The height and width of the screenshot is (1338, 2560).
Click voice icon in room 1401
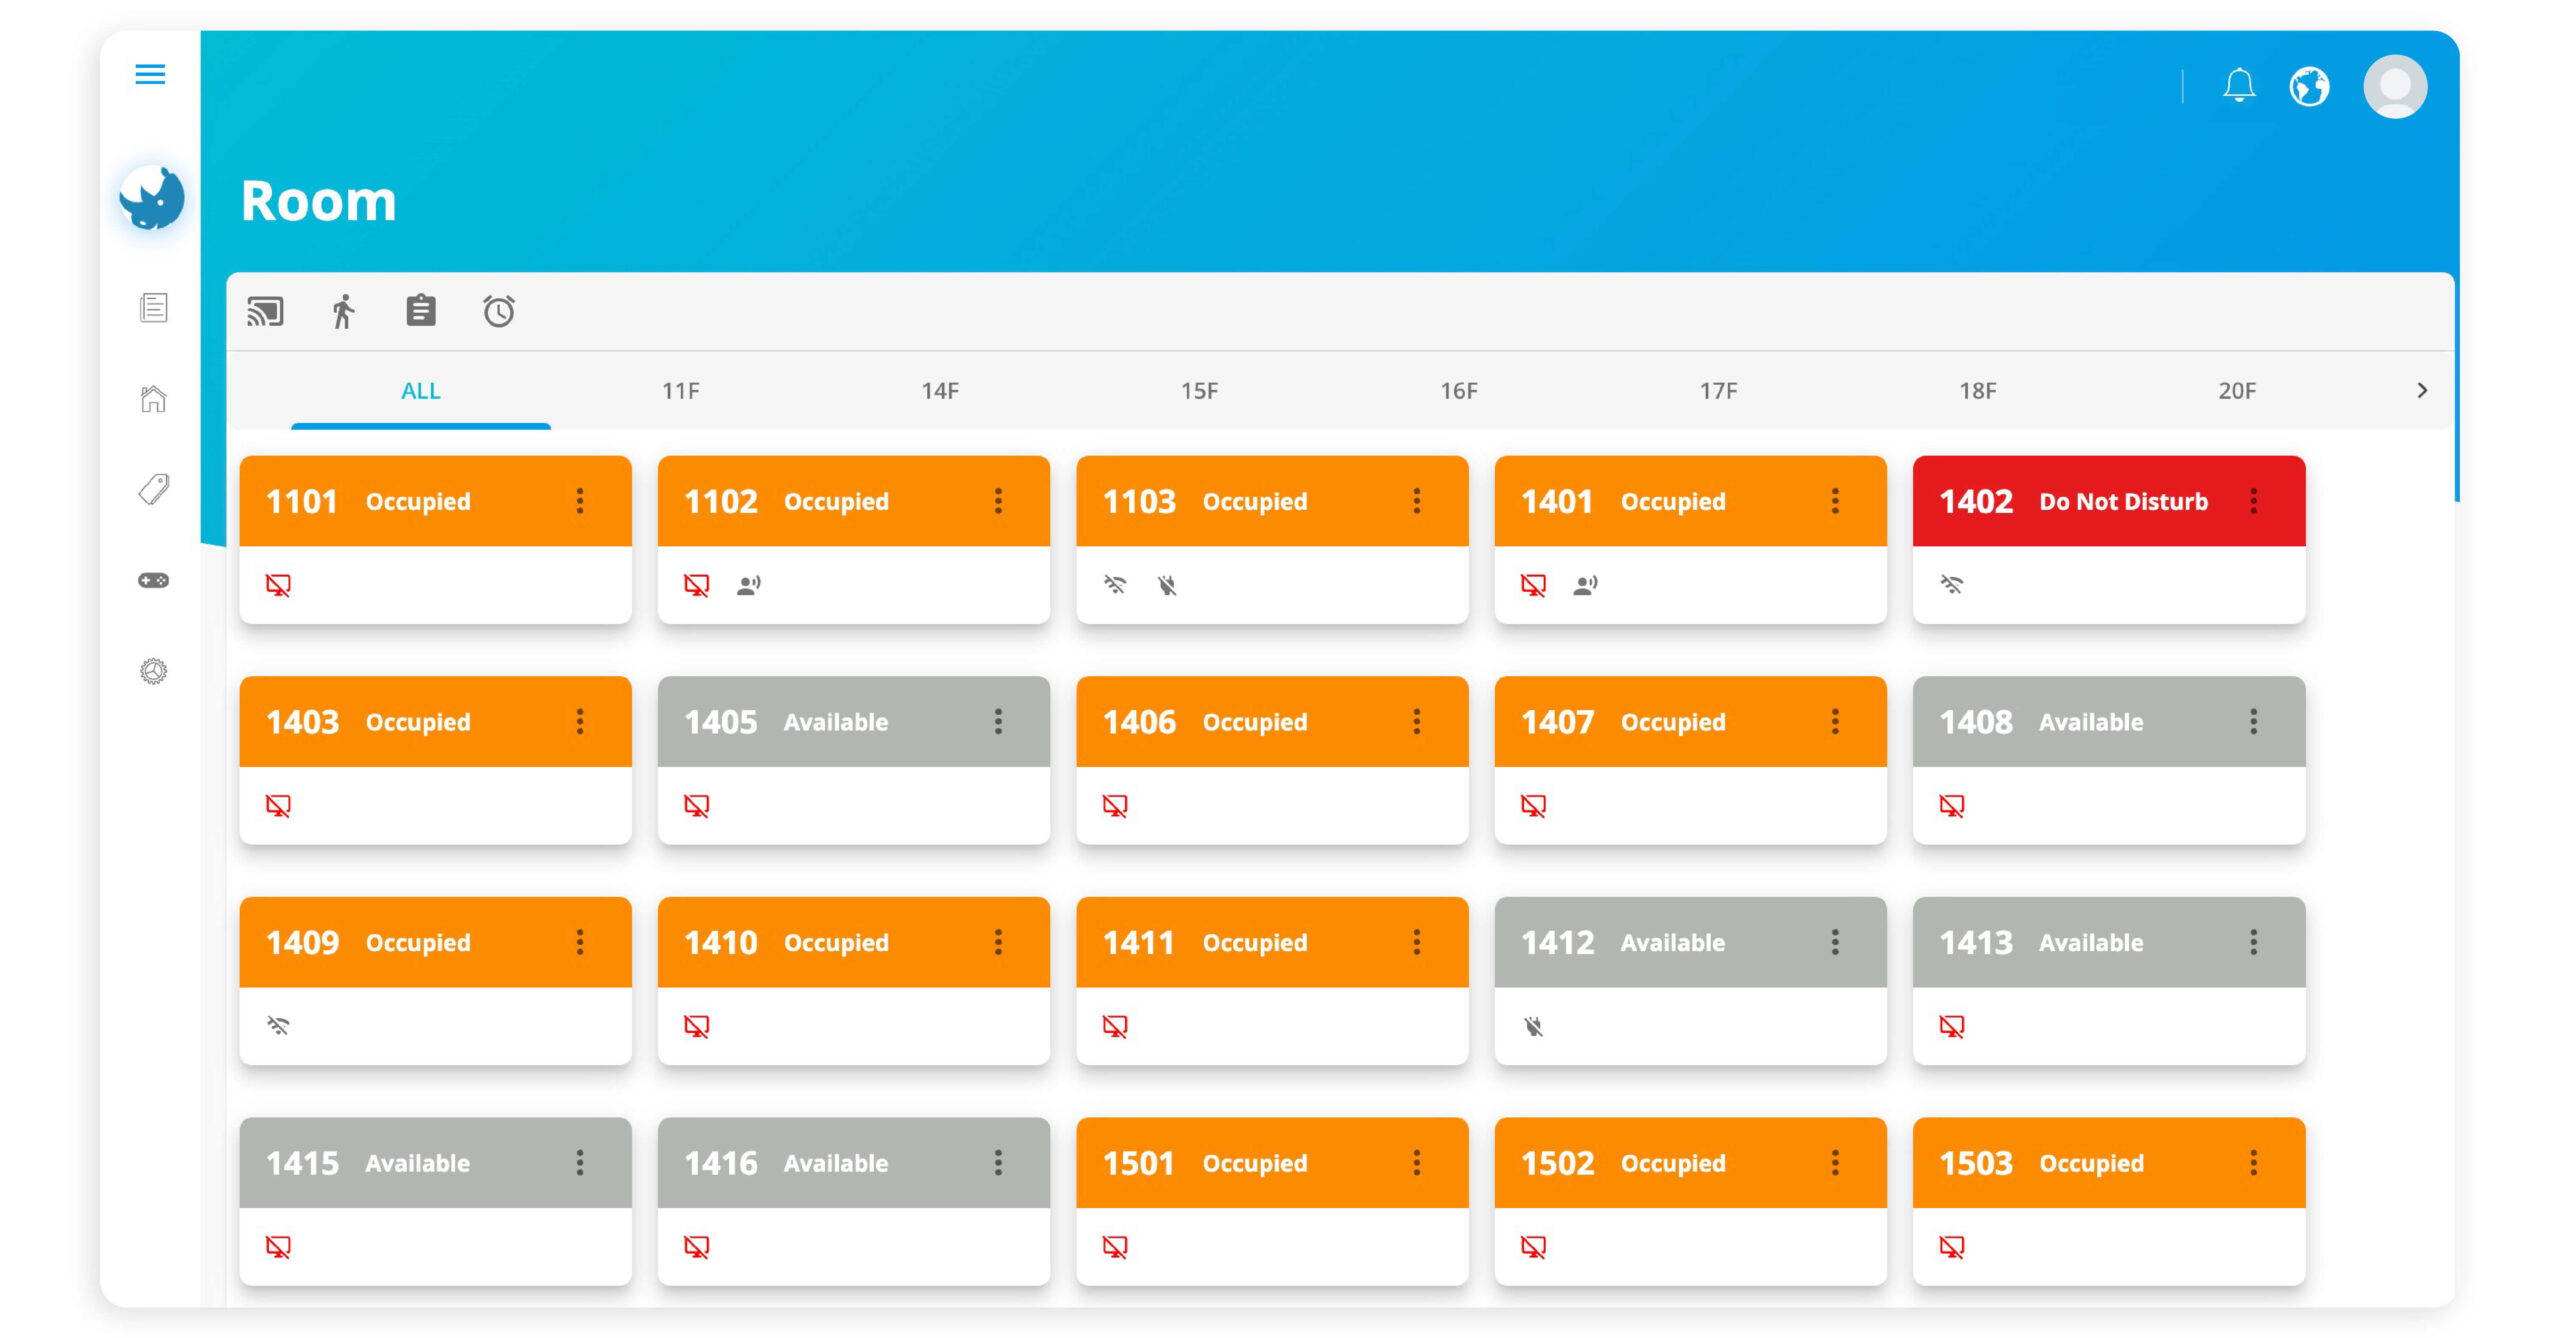point(1586,585)
